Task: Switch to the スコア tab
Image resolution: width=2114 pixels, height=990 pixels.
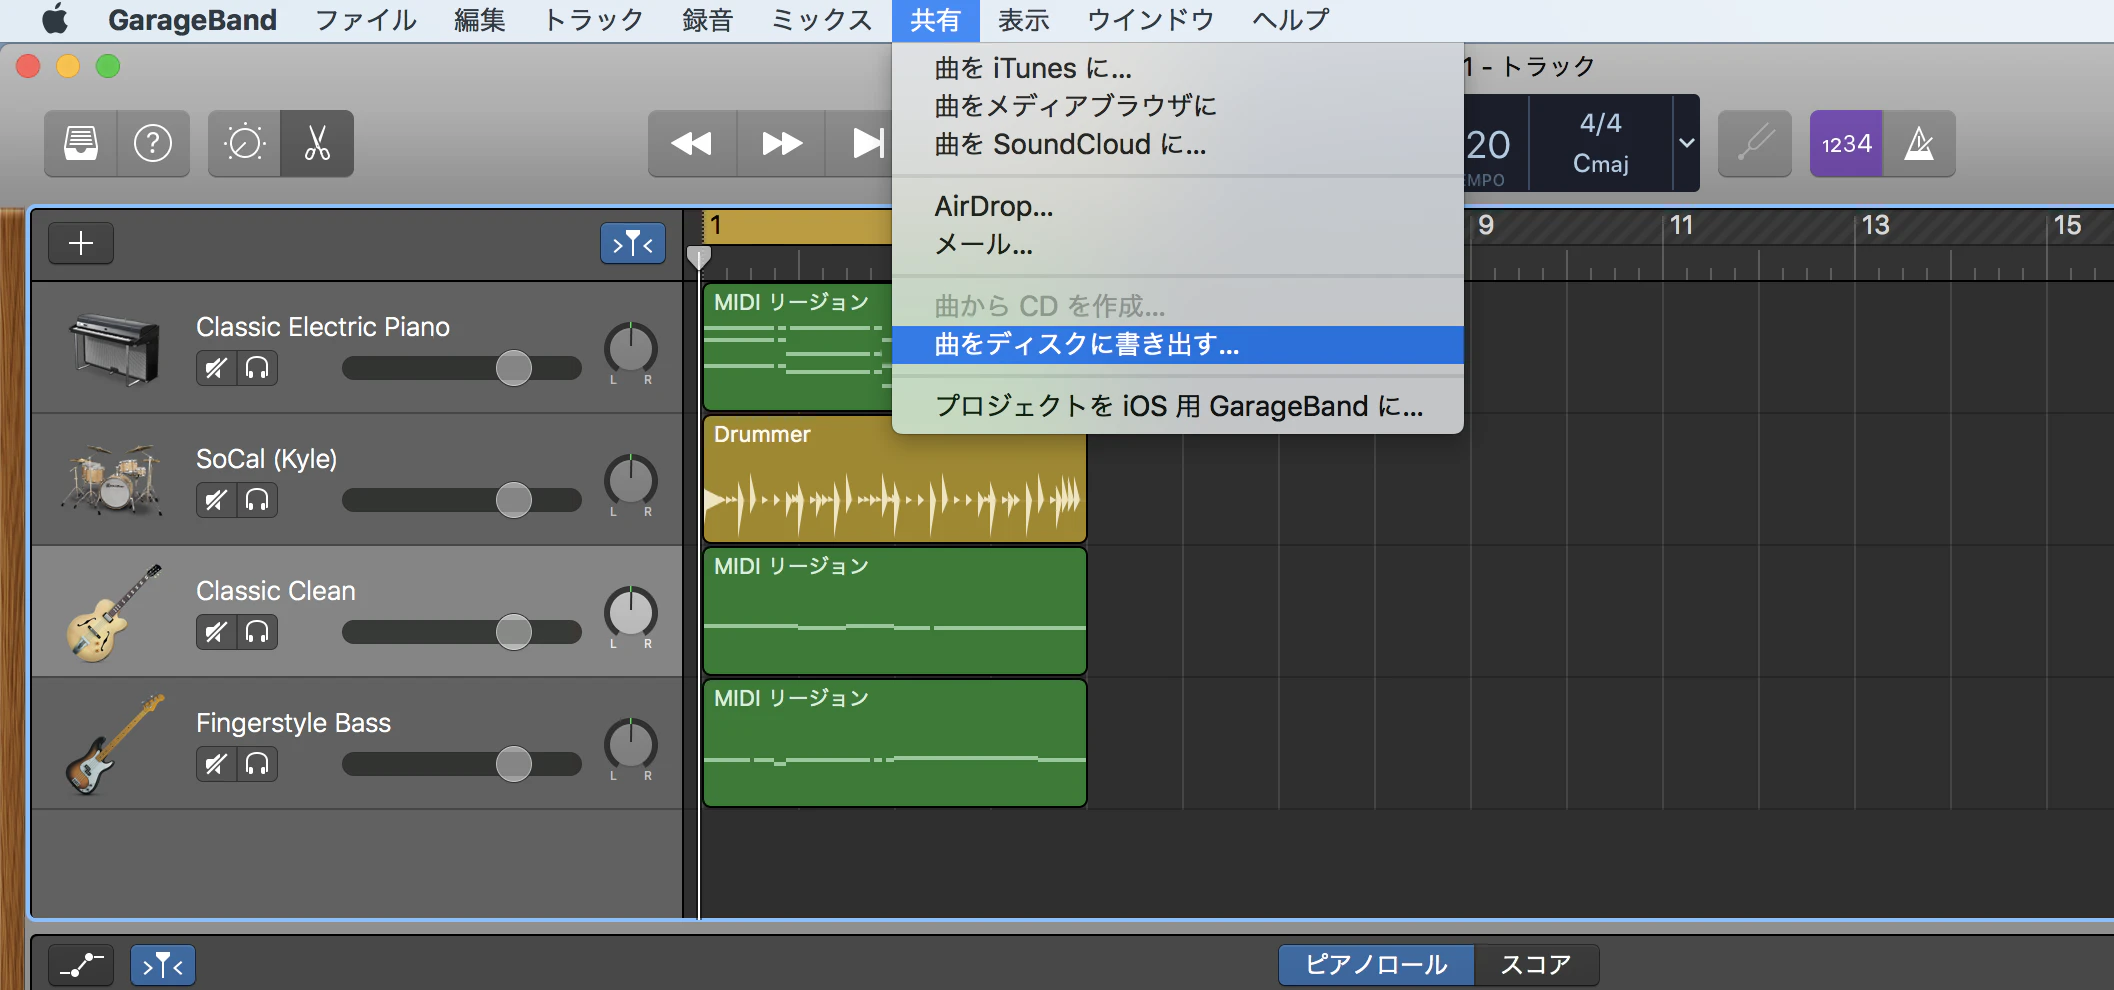Action: pos(1536,965)
